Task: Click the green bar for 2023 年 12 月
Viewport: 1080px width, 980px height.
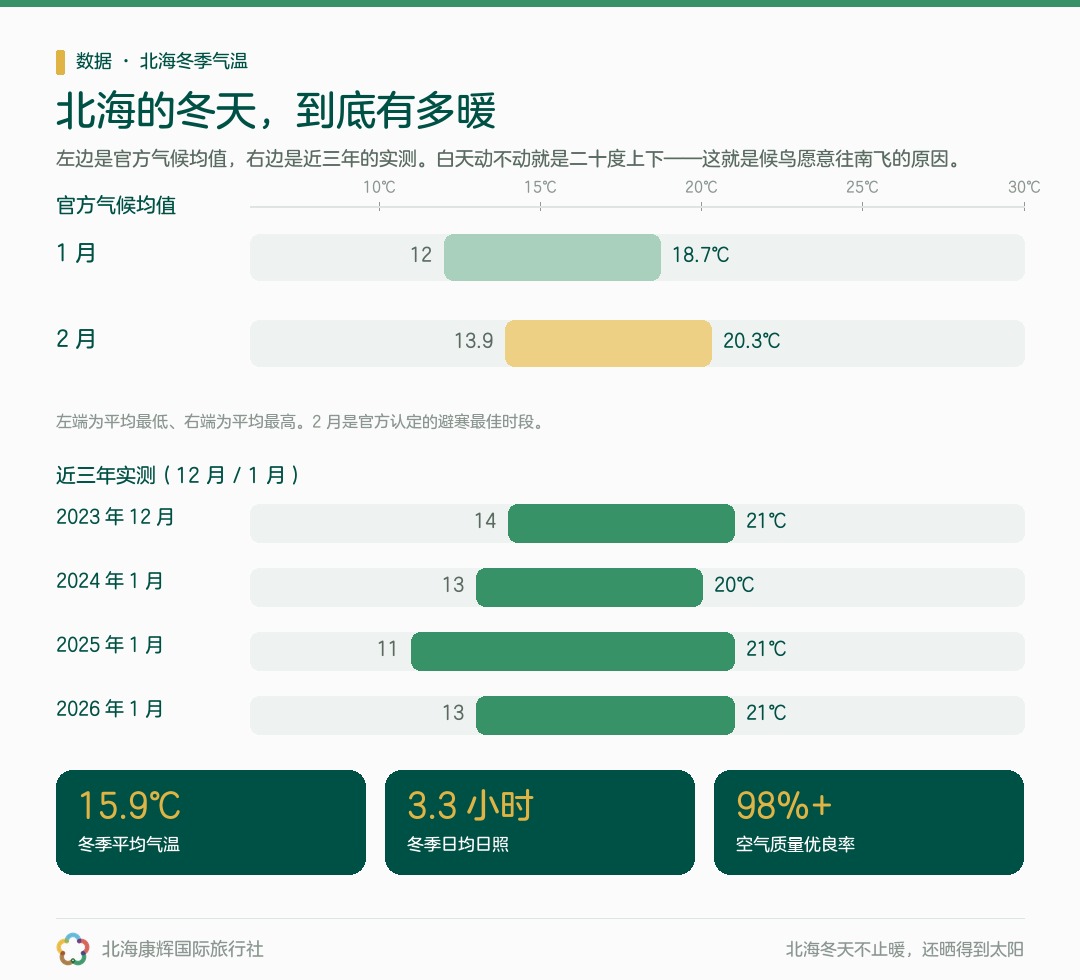Action: coord(621,523)
